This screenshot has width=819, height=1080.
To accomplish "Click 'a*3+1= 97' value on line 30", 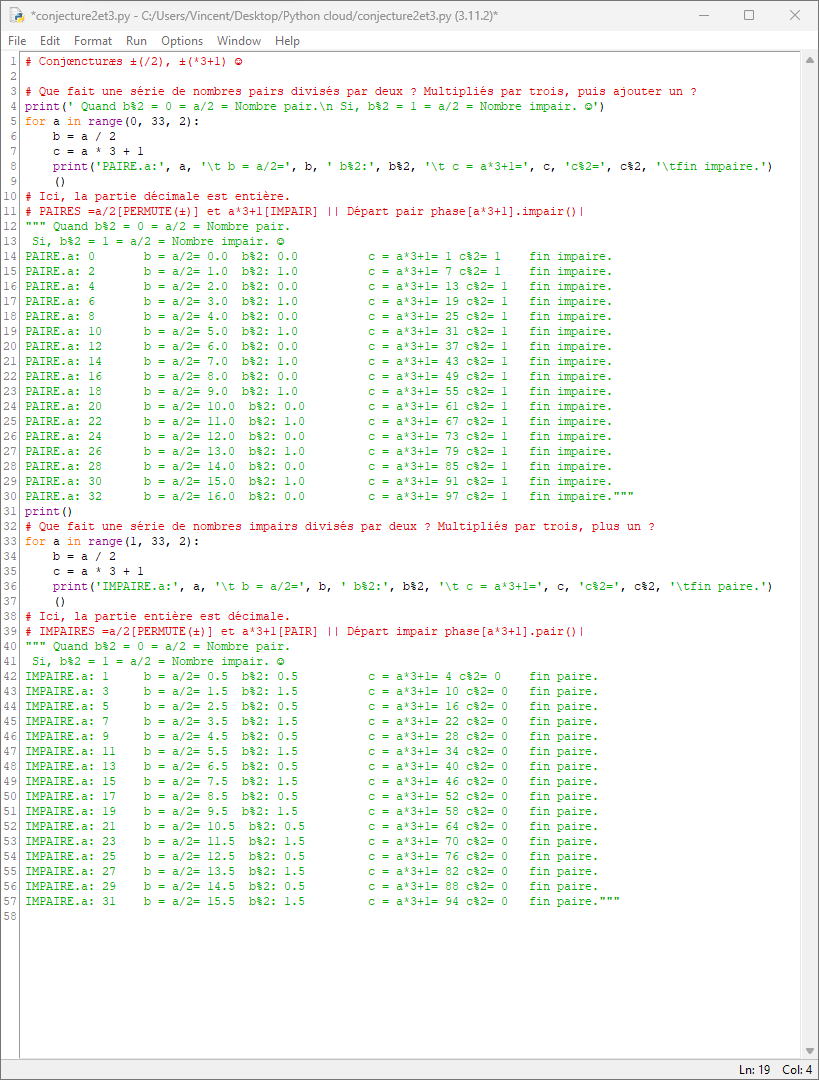I will (427, 496).
